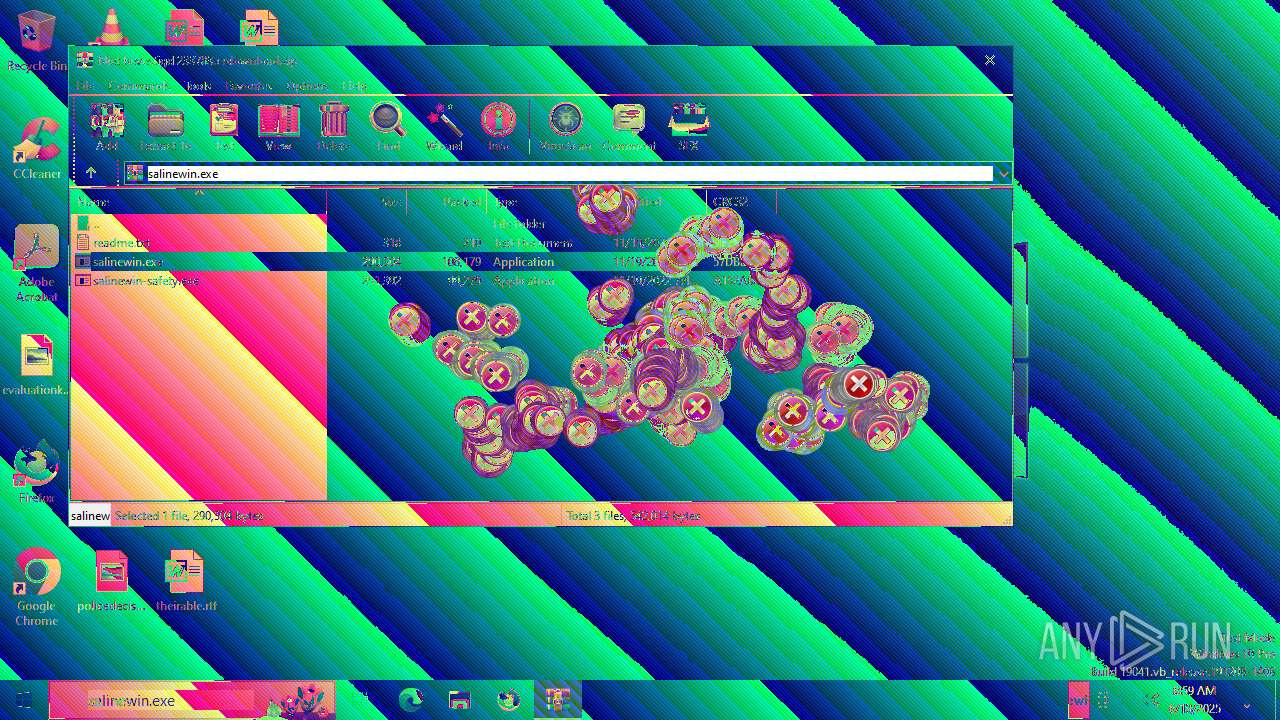Go up one folder level arrow
The height and width of the screenshot is (720, 1280).
91,173
